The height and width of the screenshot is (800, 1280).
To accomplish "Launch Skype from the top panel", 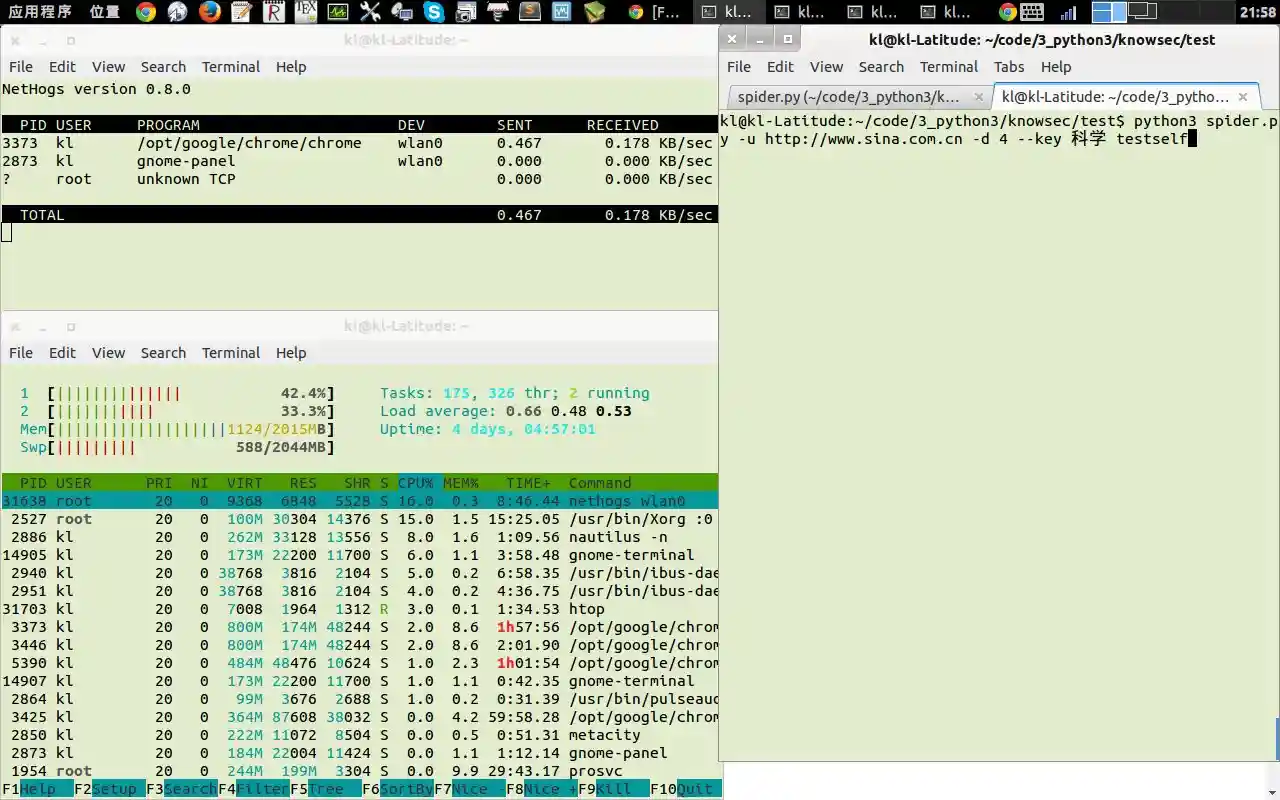I will point(433,12).
